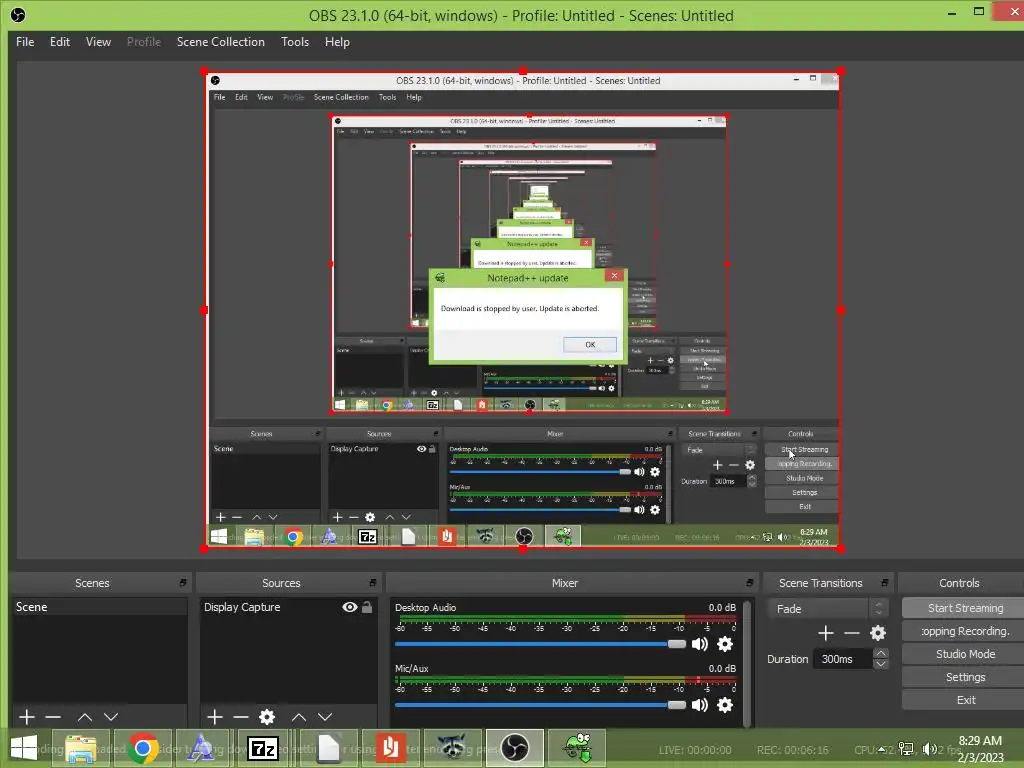Open Settings from Controls panel

(x=963, y=677)
